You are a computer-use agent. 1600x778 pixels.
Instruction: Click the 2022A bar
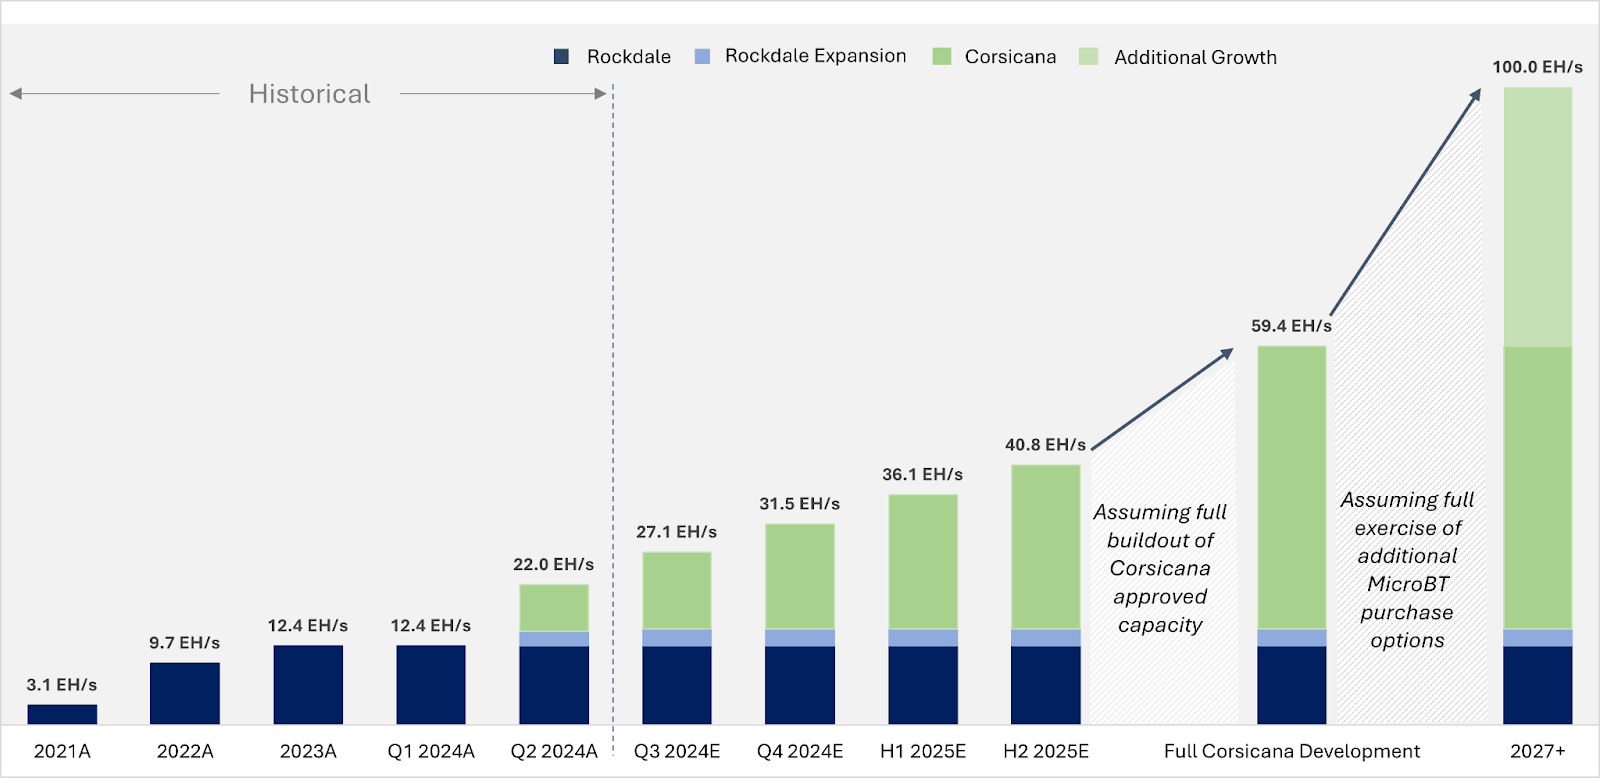pyautogui.click(x=185, y=693)
